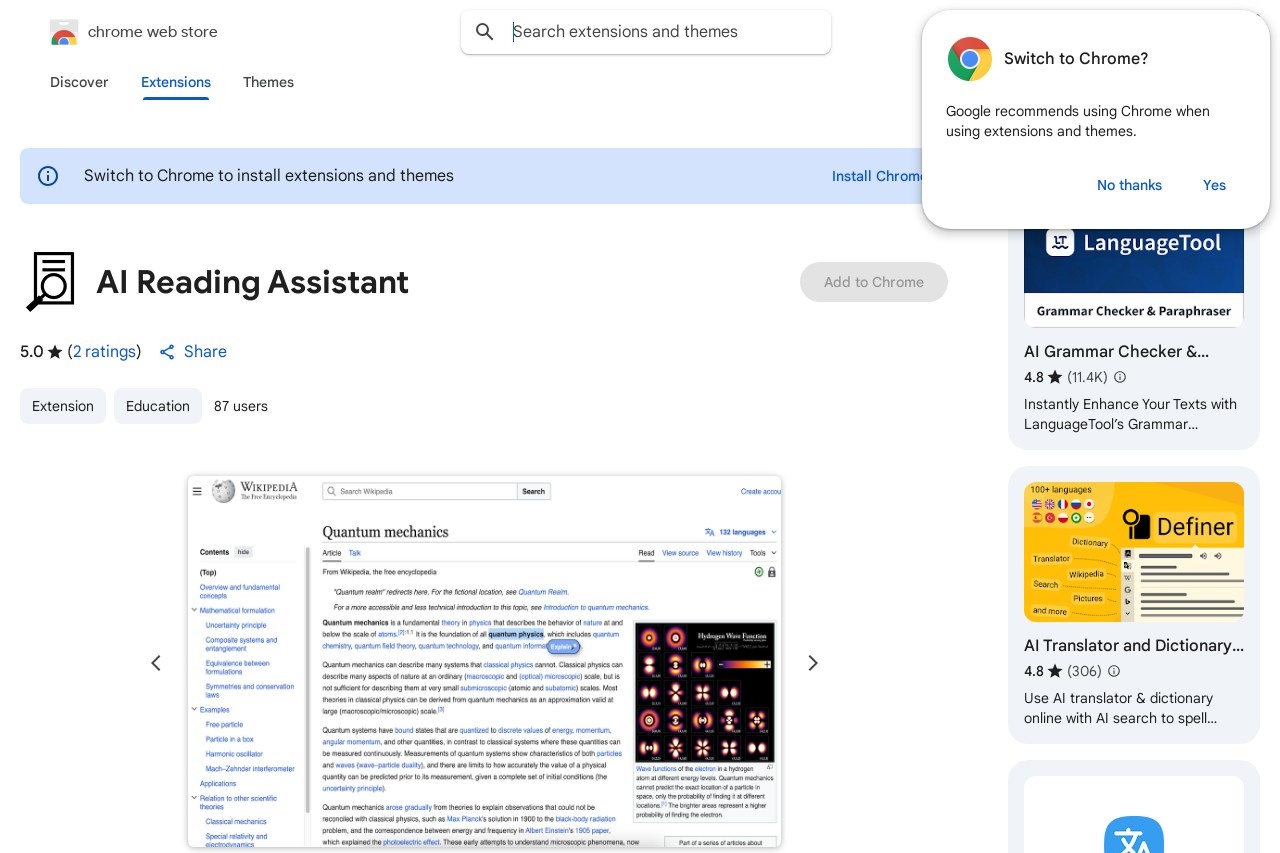The height and width of the screenshot is (853, 1280).
Task: Click the 5.0 star rating text
Action: coord(41,352)
